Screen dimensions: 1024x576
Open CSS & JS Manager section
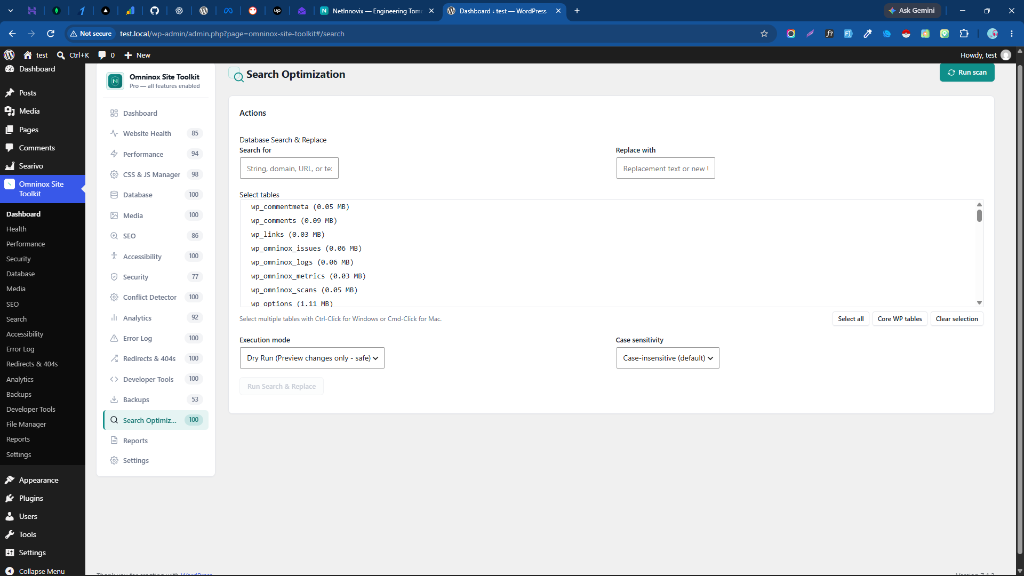point(155,174)
